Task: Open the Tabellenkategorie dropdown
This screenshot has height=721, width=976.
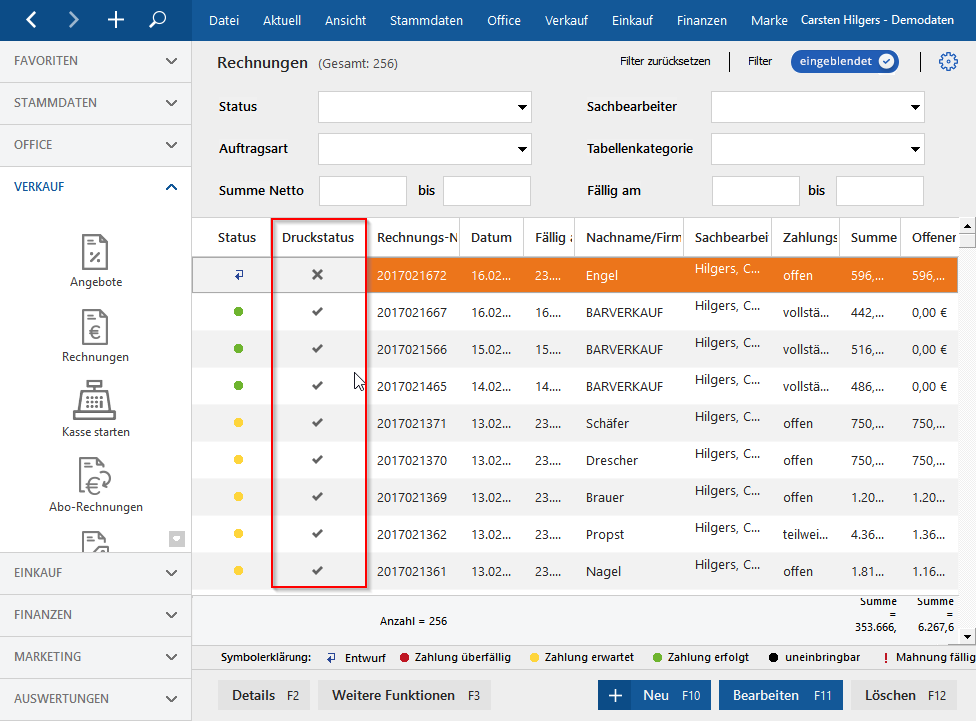Action: pyautogui.click(x=817, y=149)
